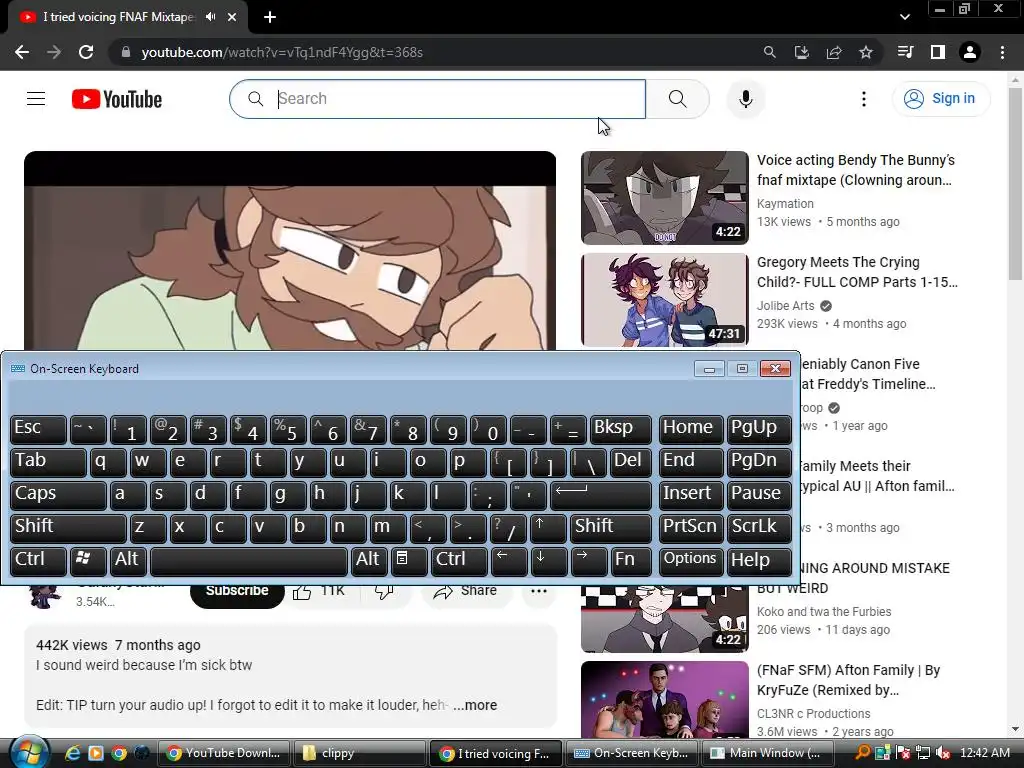Close the 'I tried voicing FNAF' tab
Screen dimensions: 1024x768
pyautogui.click(x=232, y=17)
